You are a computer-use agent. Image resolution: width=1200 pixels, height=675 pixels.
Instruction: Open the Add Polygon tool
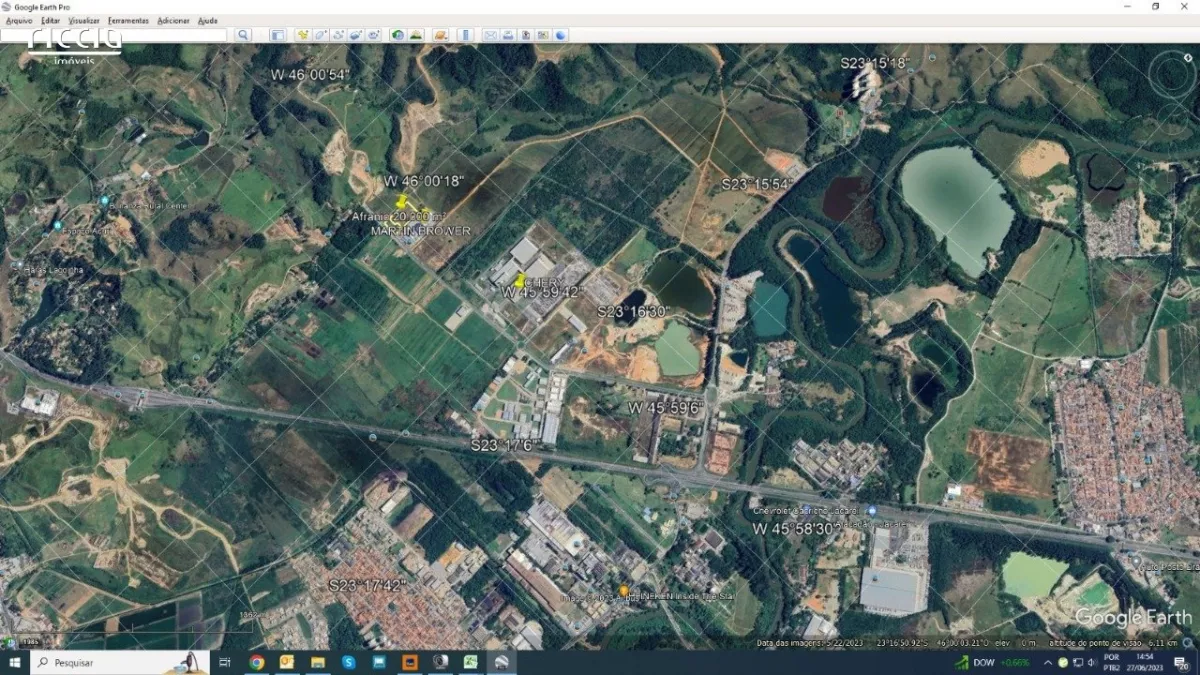pyautogui.click(x=320, y=35)
